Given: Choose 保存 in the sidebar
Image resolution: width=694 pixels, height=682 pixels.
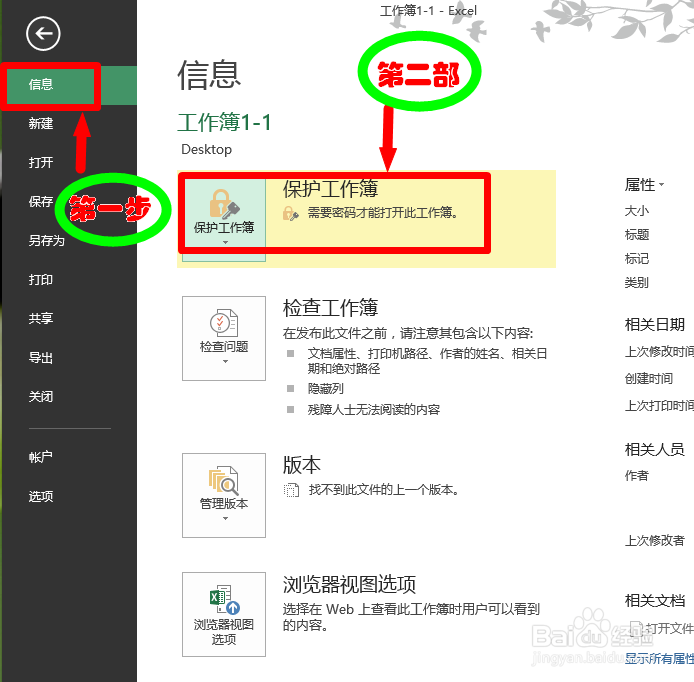Looking at the screenshot, I should tap(41, 202).
